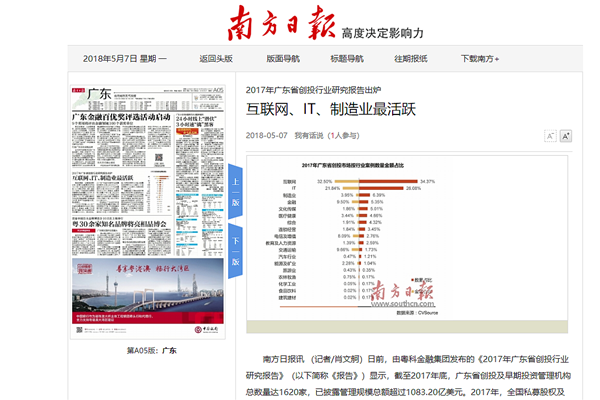This screenshot has width=600, height=400.
Task: Click 广东金融百优奖评选活动启动 on page thumbnail
Action: click(122, 117)
